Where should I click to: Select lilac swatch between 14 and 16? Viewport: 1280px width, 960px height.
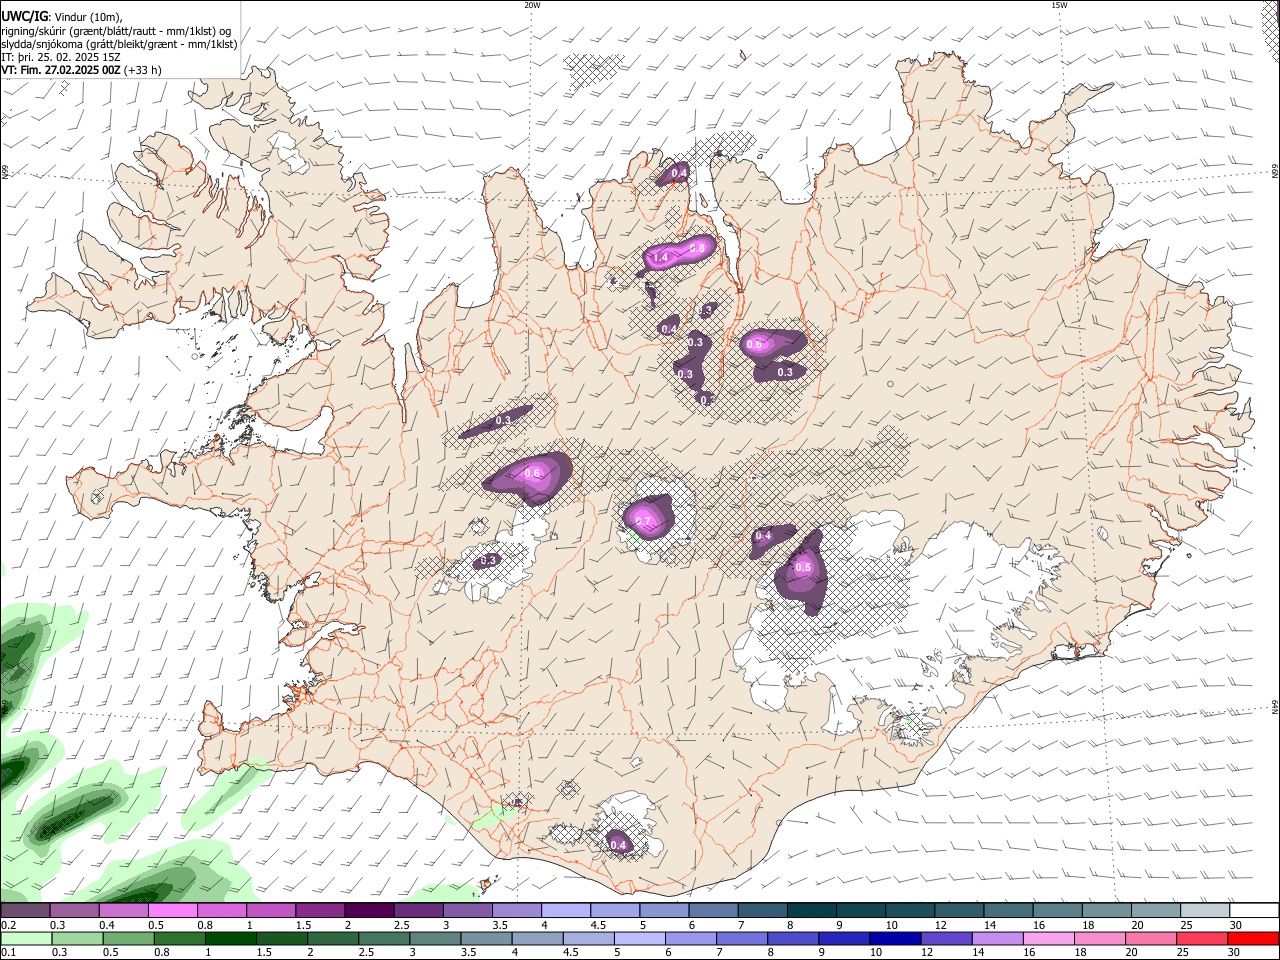[998, 938]
